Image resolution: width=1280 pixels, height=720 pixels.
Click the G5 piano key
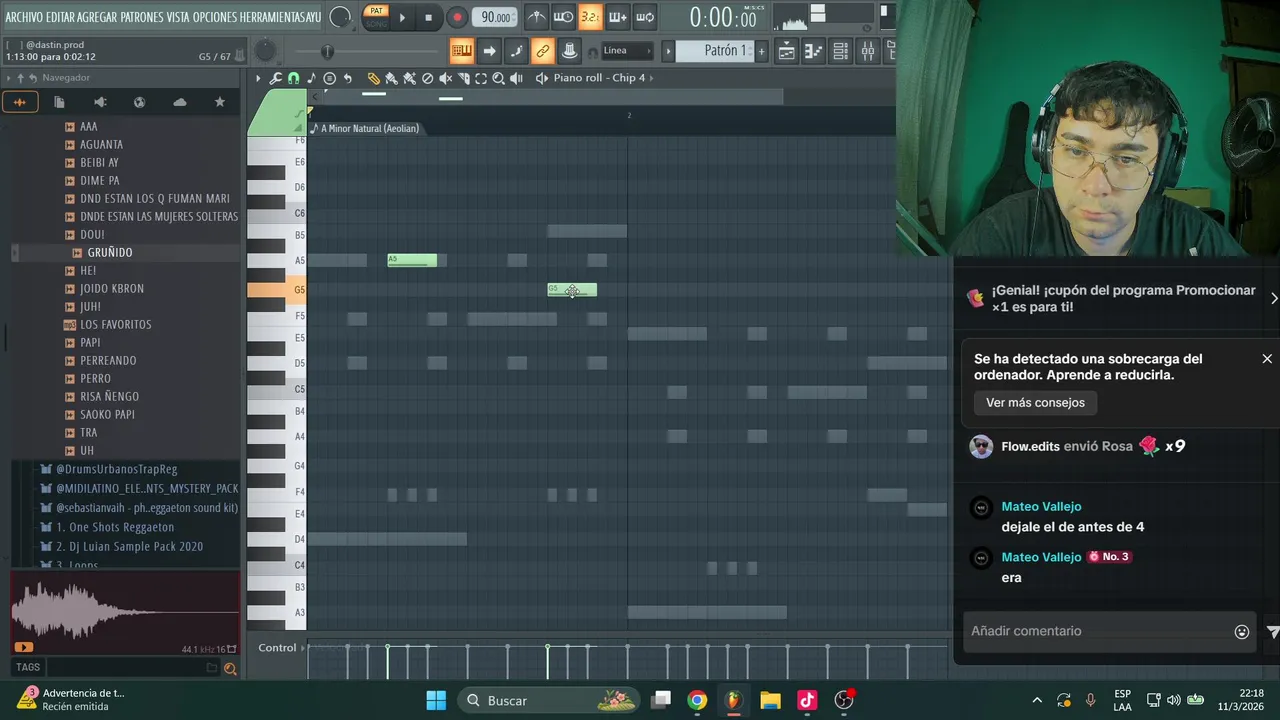click(276, 290)
